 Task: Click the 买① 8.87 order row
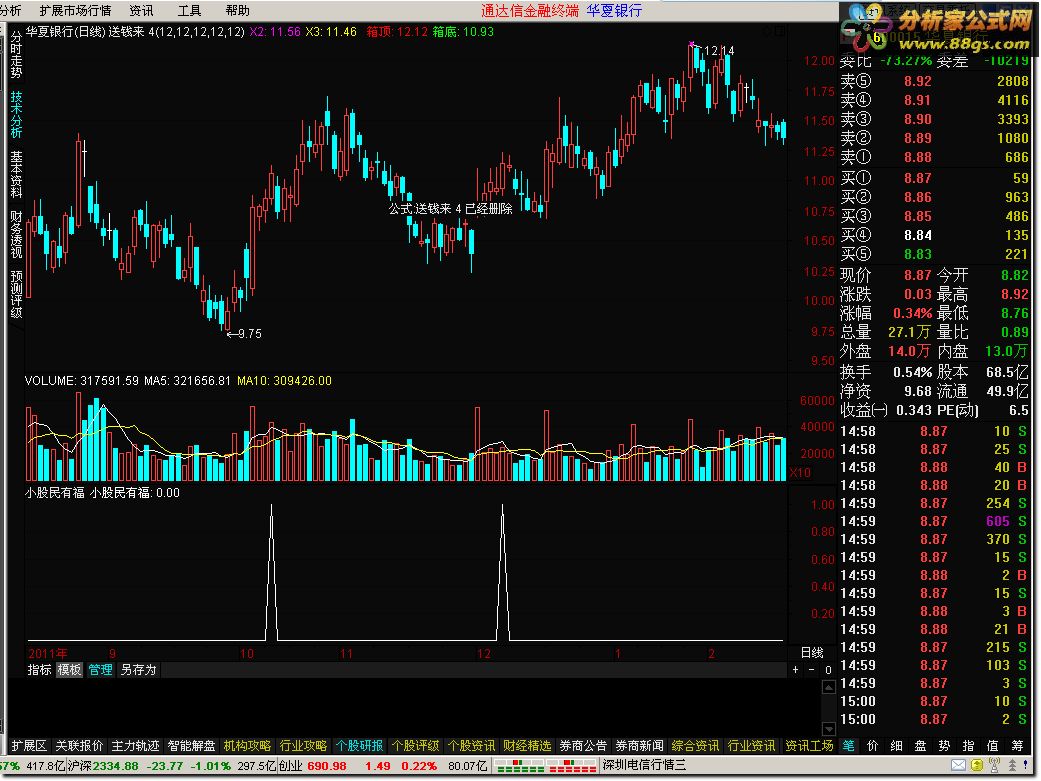(935, 178)
